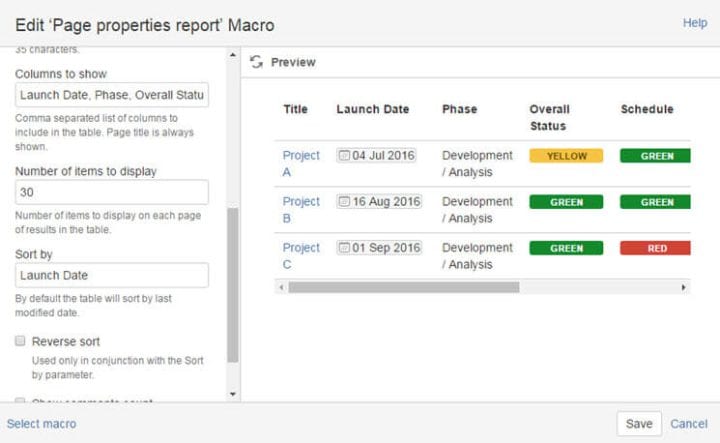
Task: Open the Project C link
Action: tap(301, 255)
